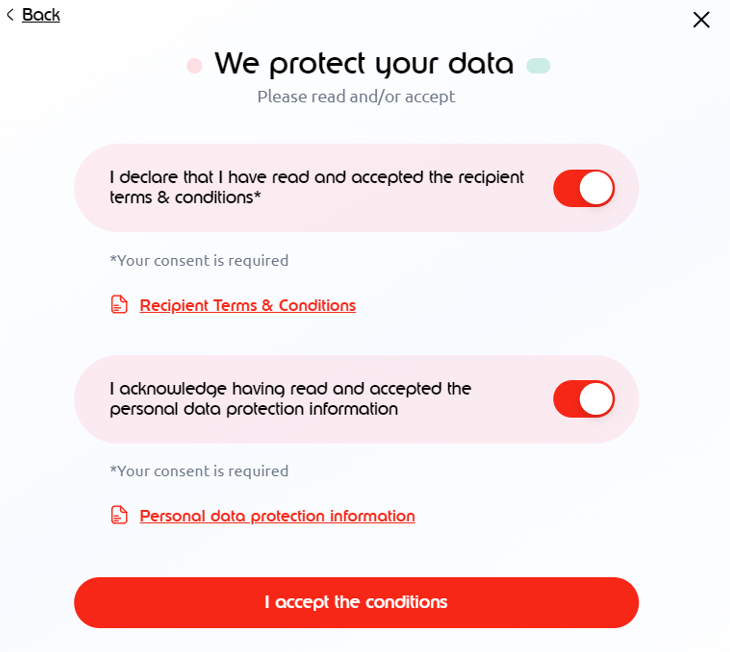
Task: Click the pink dot left of the heading
Action: coord(194,66)
